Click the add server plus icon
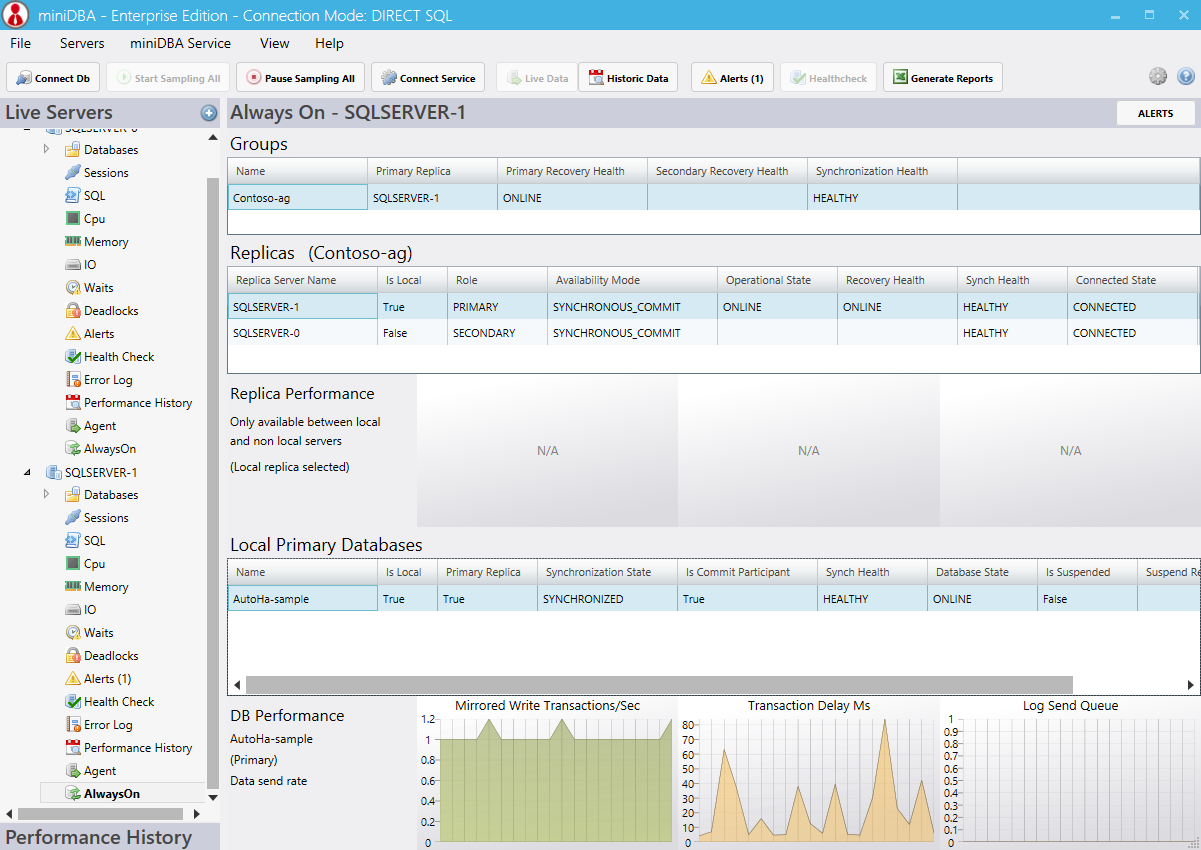The height and width of the screenshot is (850, 1201). pyautogui.click(x=209, y=113)
